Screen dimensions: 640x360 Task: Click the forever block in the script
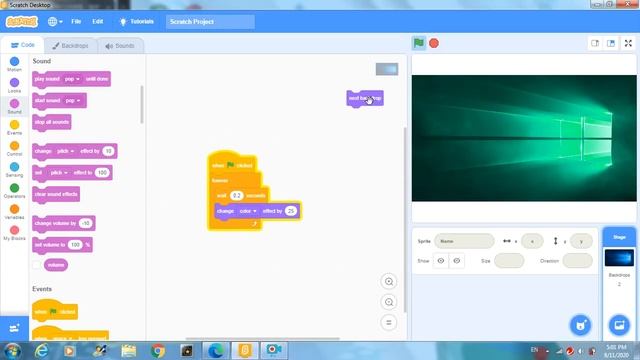pyautogui.click(x=220, y=180)
